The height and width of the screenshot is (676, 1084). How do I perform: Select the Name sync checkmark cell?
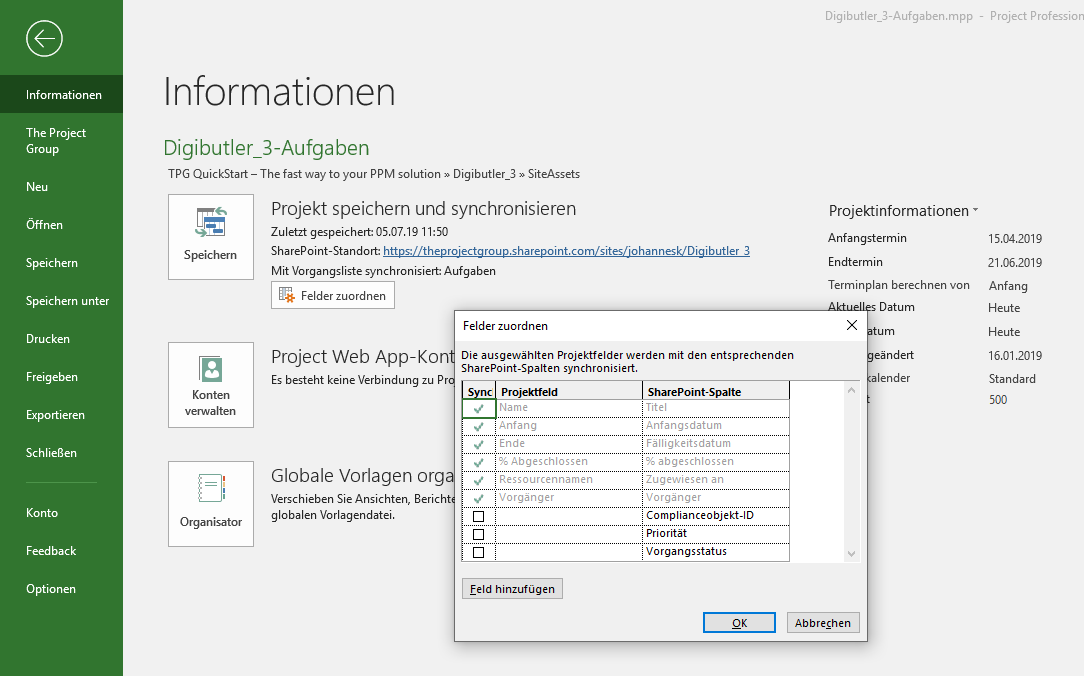point(478,408)
